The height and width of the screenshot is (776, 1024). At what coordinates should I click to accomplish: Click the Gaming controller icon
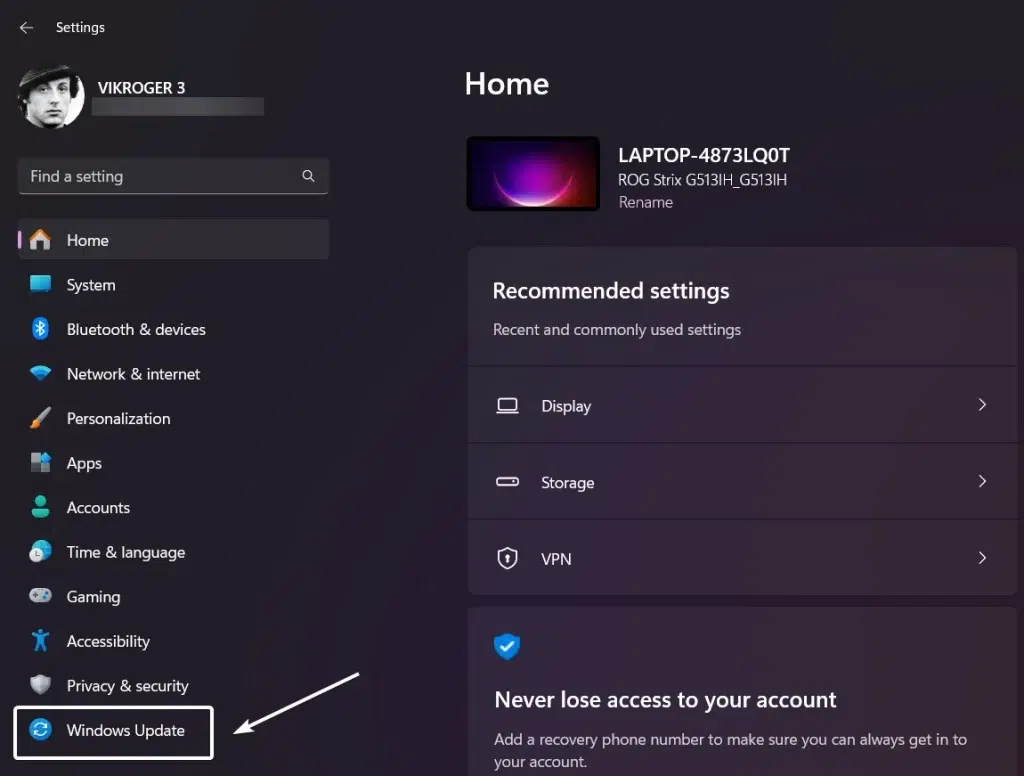(x=40, y=596)
